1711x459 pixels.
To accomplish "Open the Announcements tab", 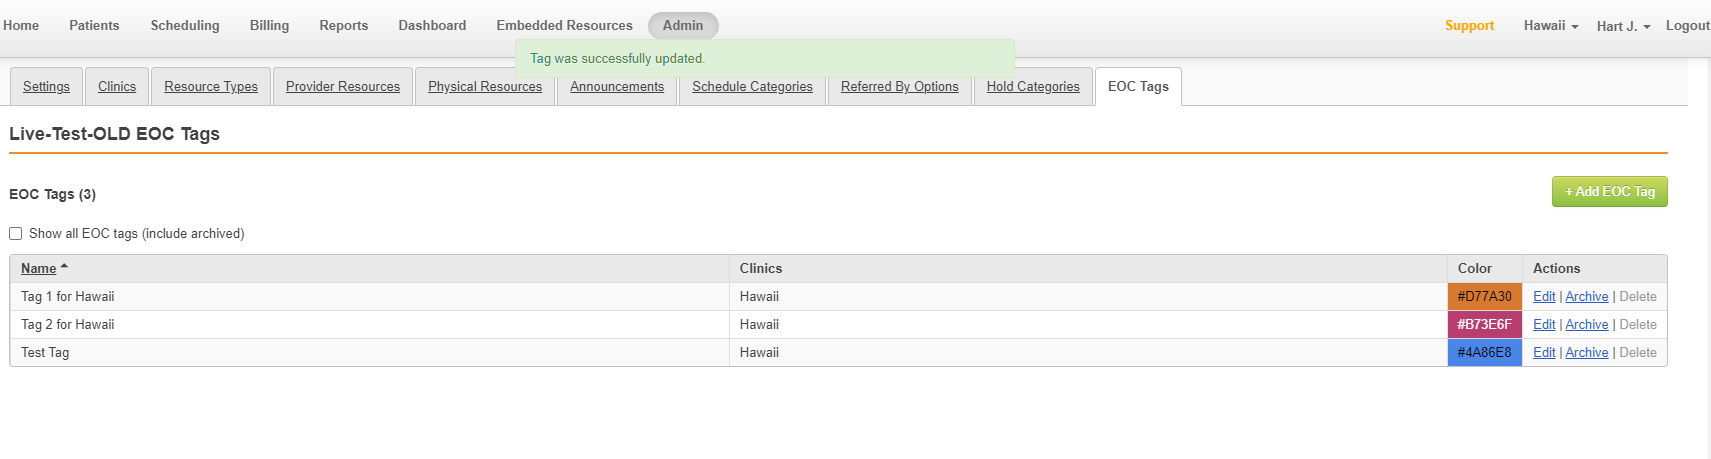I will [617, 87].
